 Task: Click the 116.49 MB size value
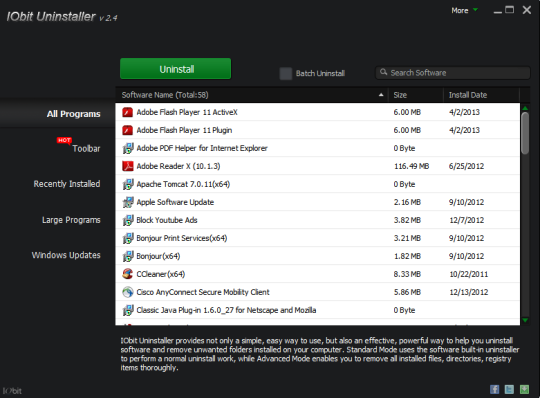coord(412,166)
